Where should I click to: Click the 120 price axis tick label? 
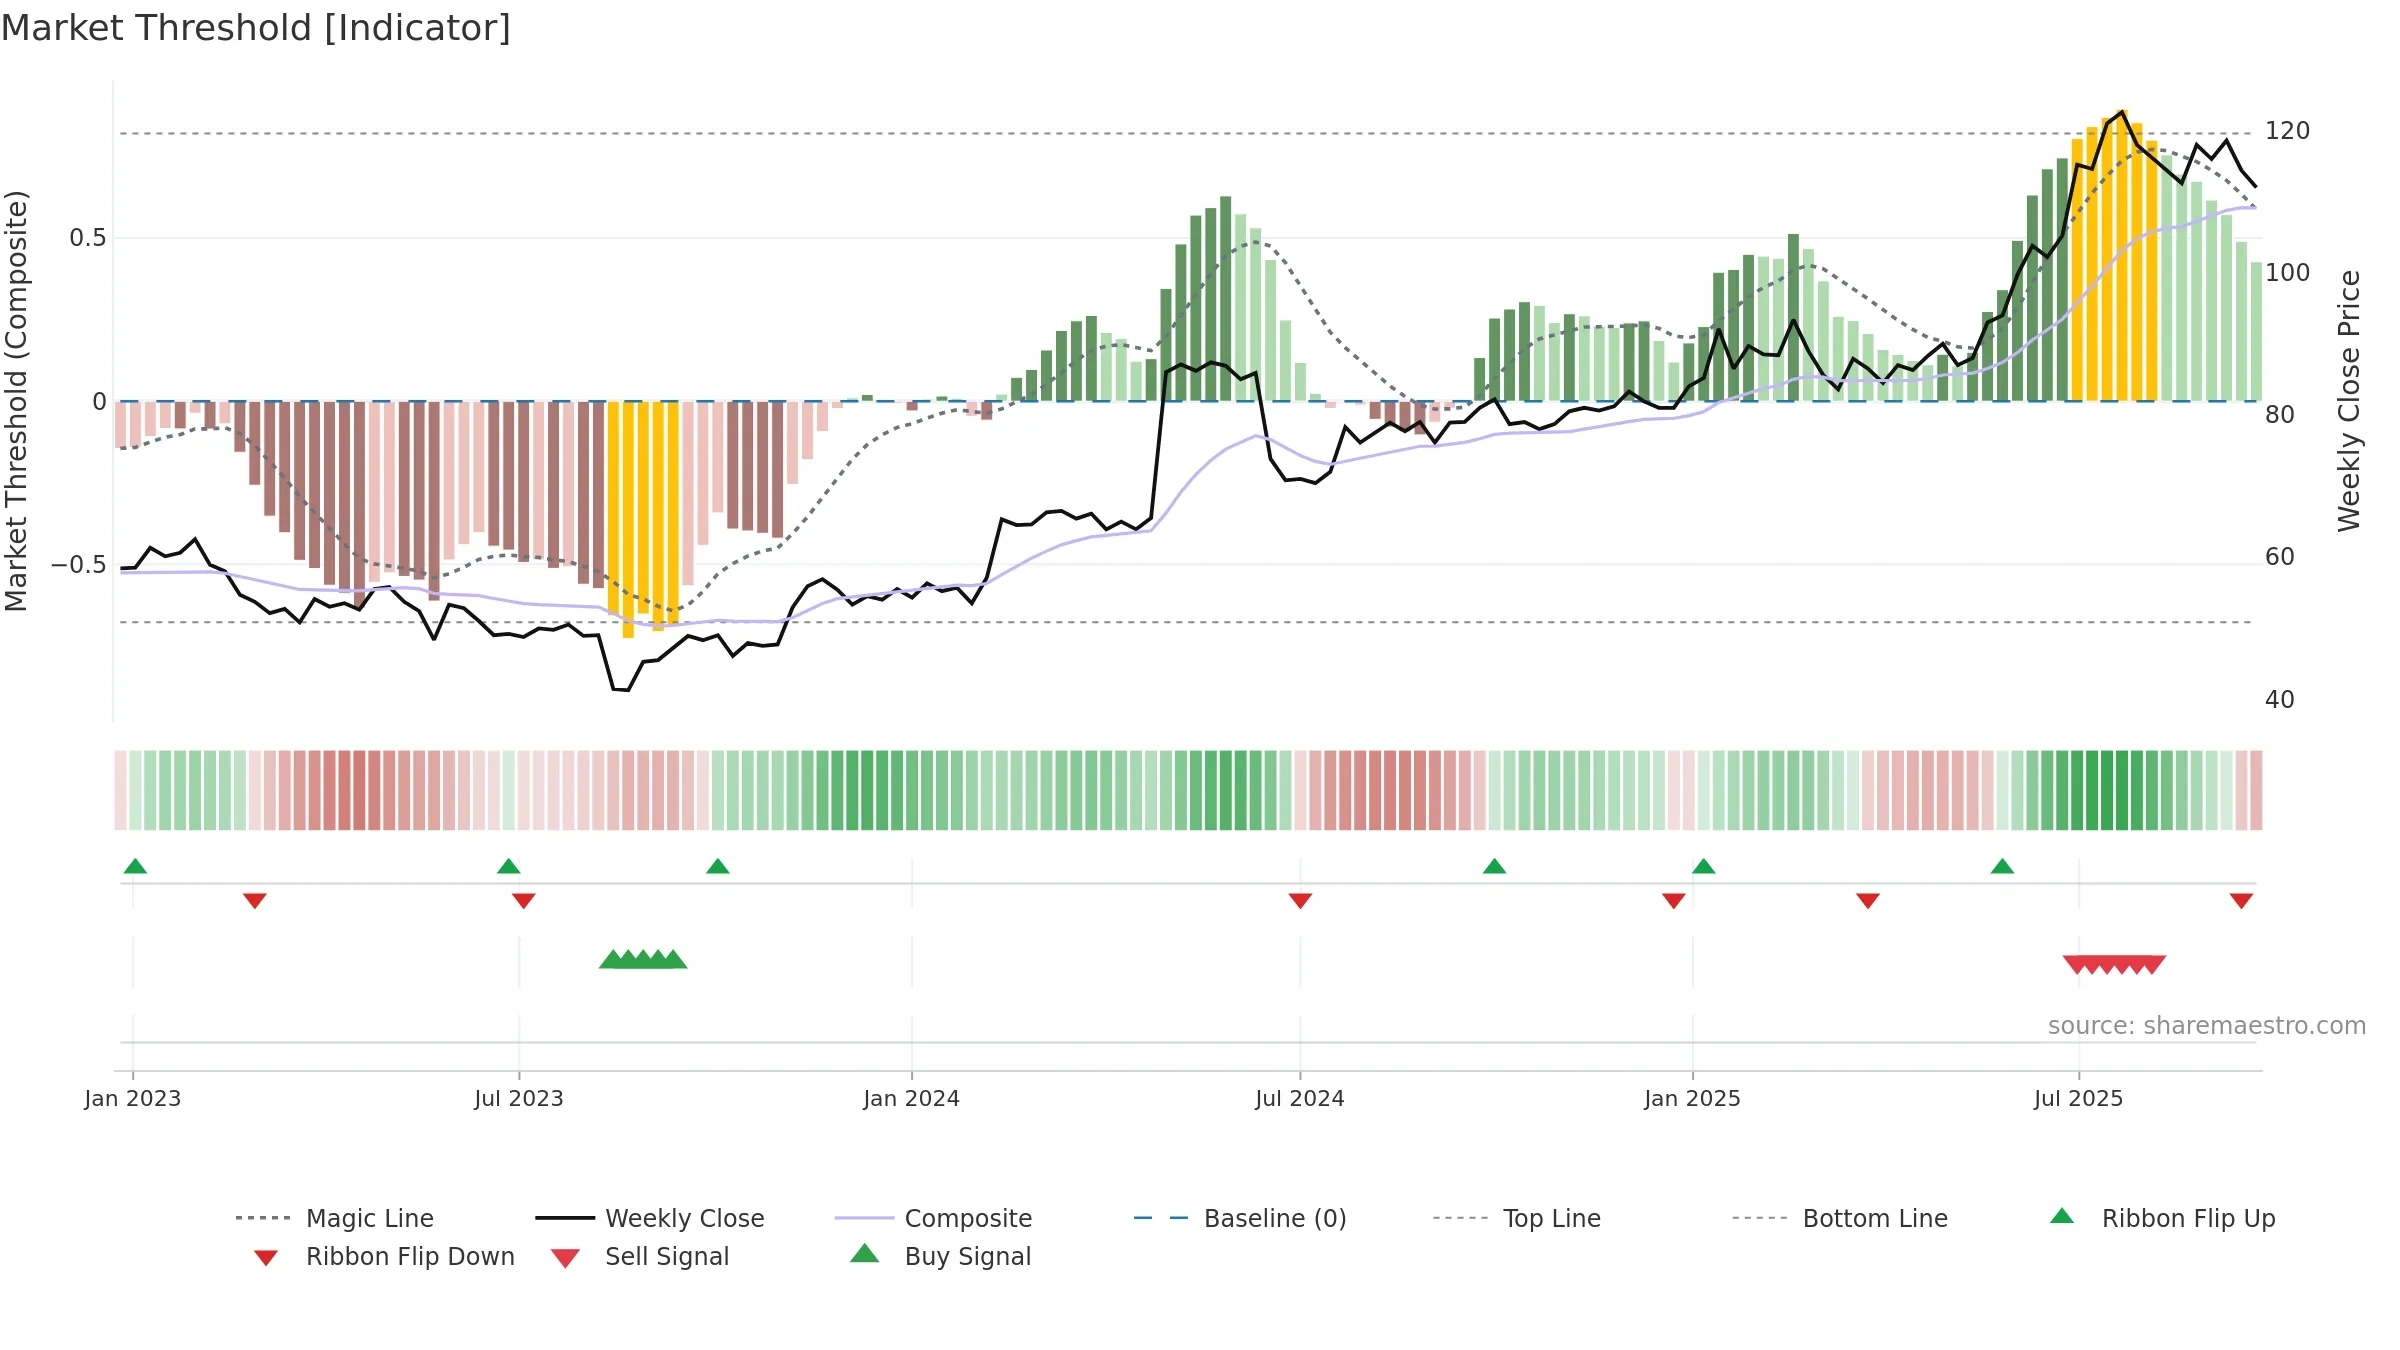(x=2287, y=131)
